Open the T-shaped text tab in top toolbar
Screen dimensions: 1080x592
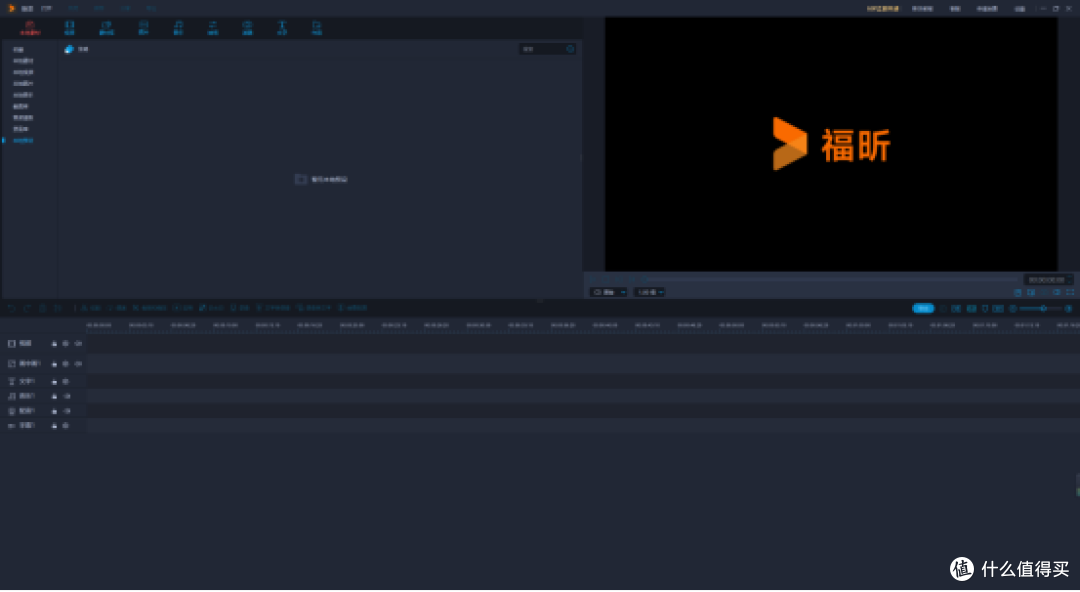pos(282,28)
